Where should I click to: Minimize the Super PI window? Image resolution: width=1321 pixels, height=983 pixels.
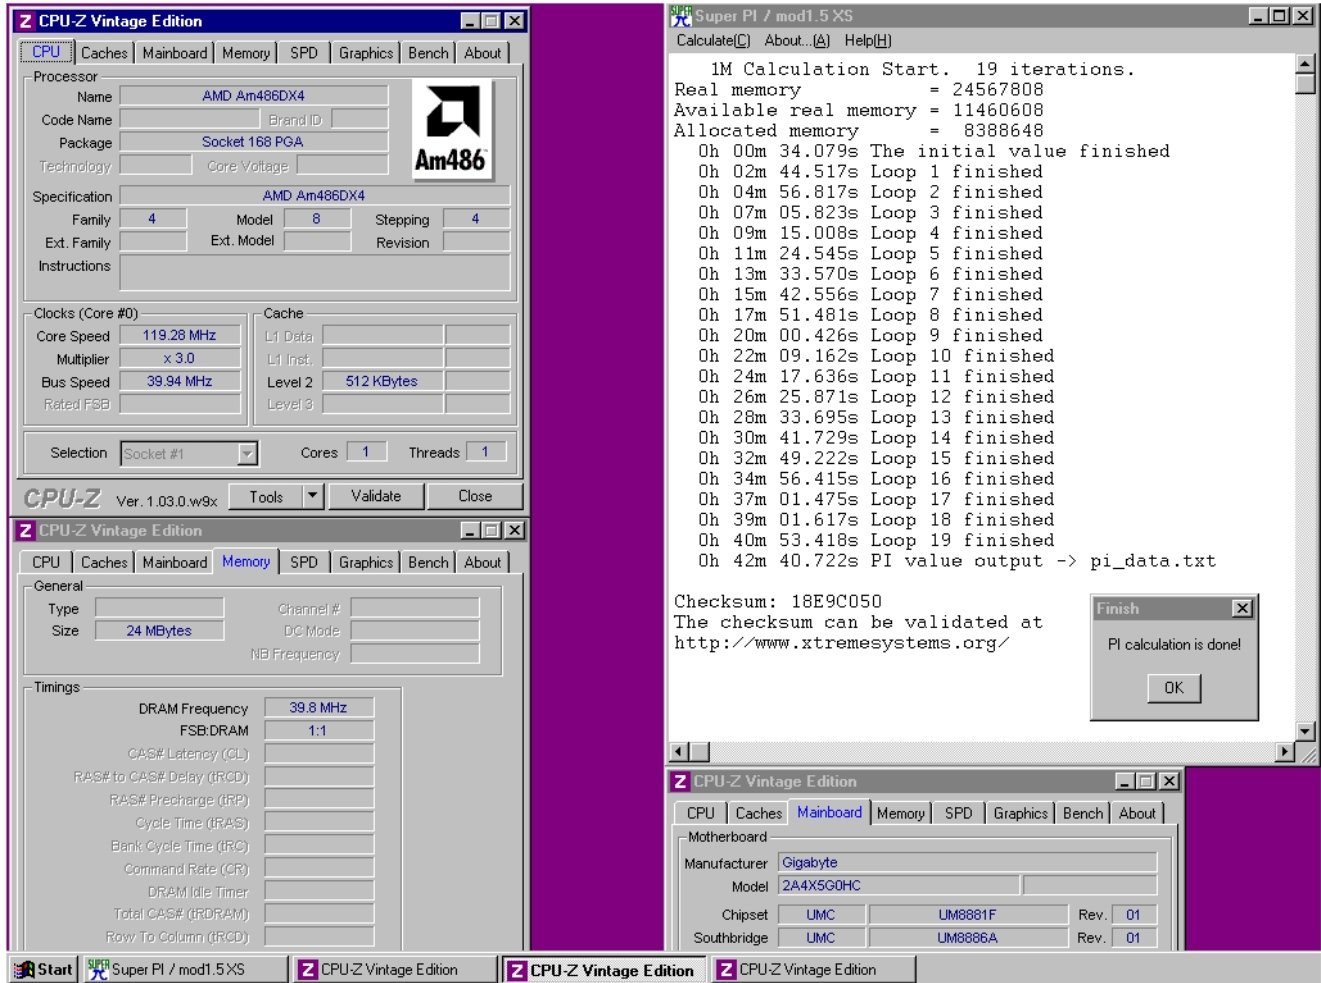(x=1259, y=16)
